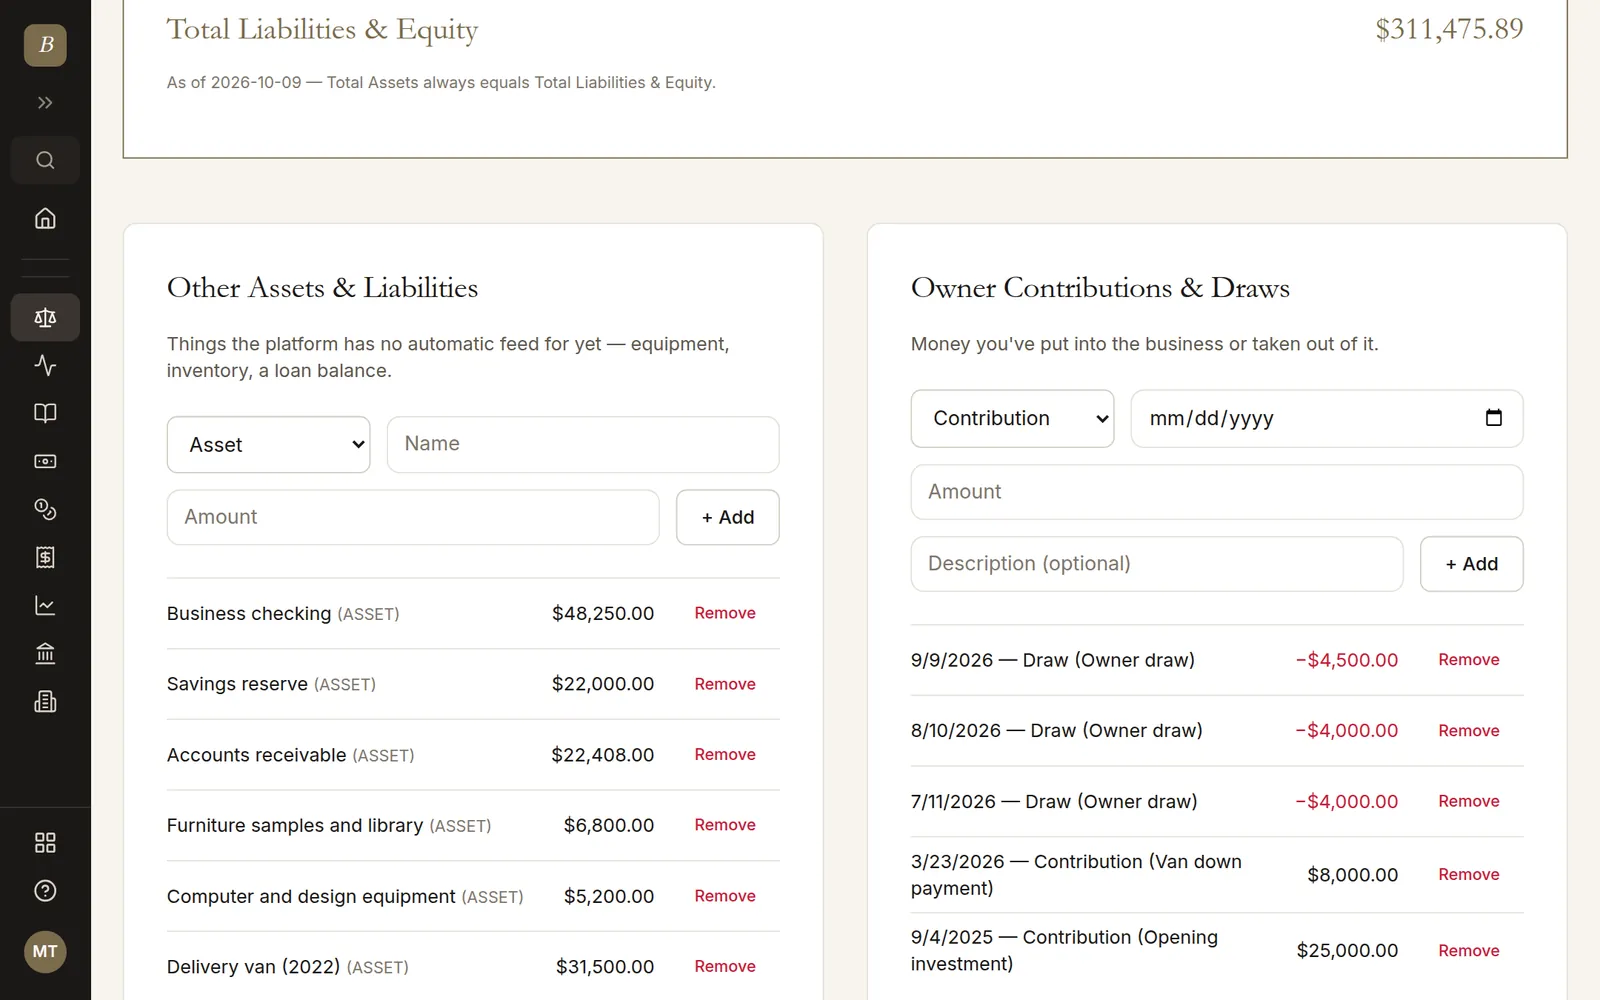Viewport: 1600px width, 1000px height.
Task: Click the Amount field under Owner Contributions
Action: coord(1217,492)
